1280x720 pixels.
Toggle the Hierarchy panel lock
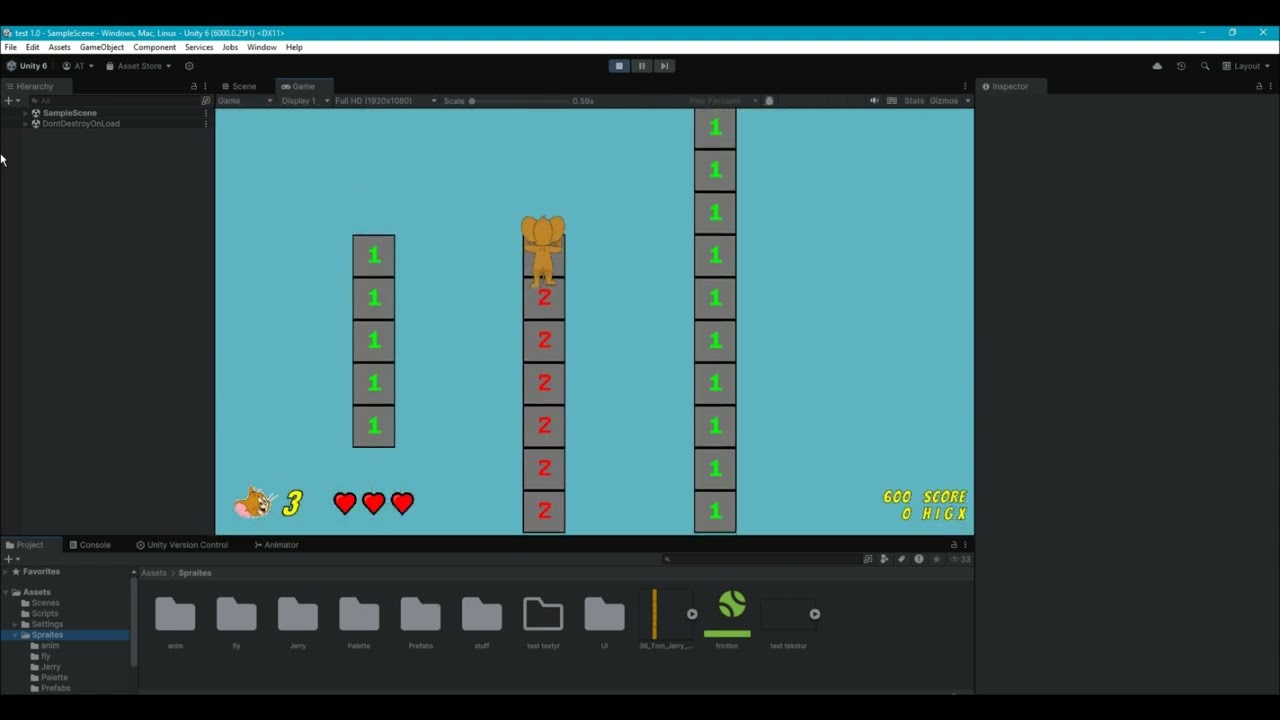(x=194, y=86)
